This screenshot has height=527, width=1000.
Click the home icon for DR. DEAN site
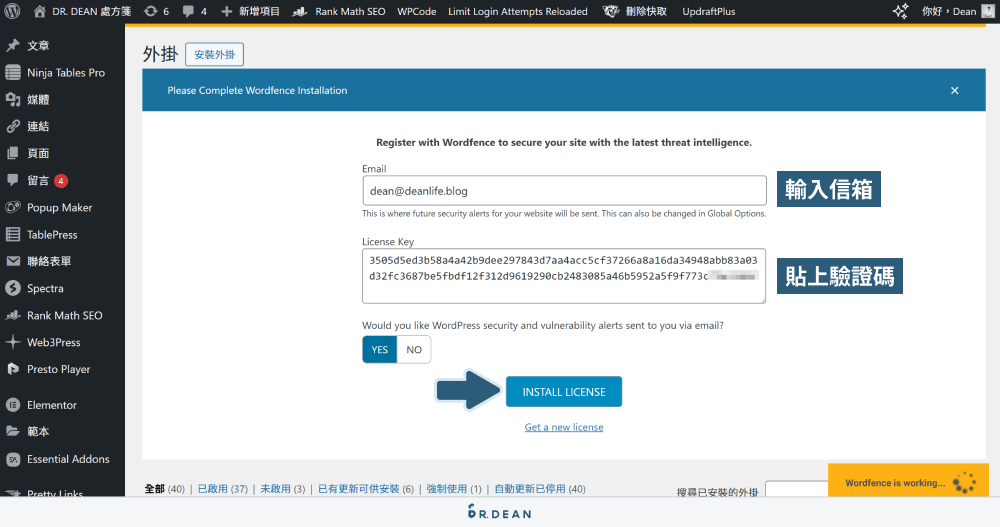click(40, 11)
